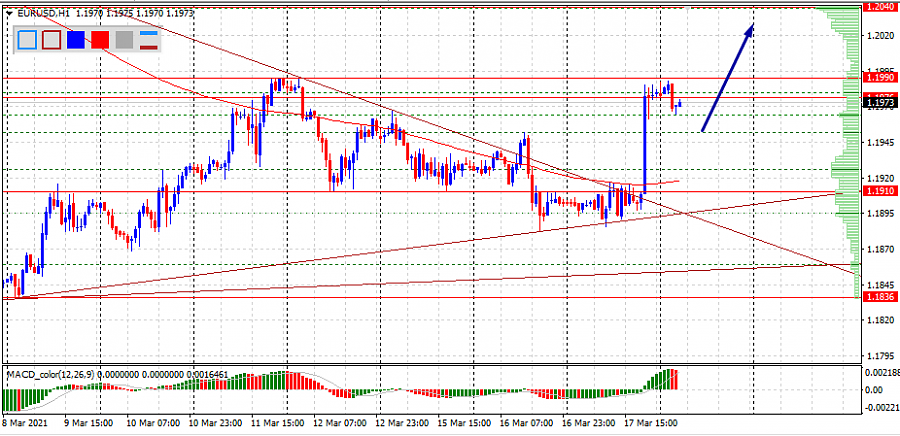Viewport: 900px width, 436px height.
Task: Click the 1.1895 price scale value
Action: coord(883,213)
